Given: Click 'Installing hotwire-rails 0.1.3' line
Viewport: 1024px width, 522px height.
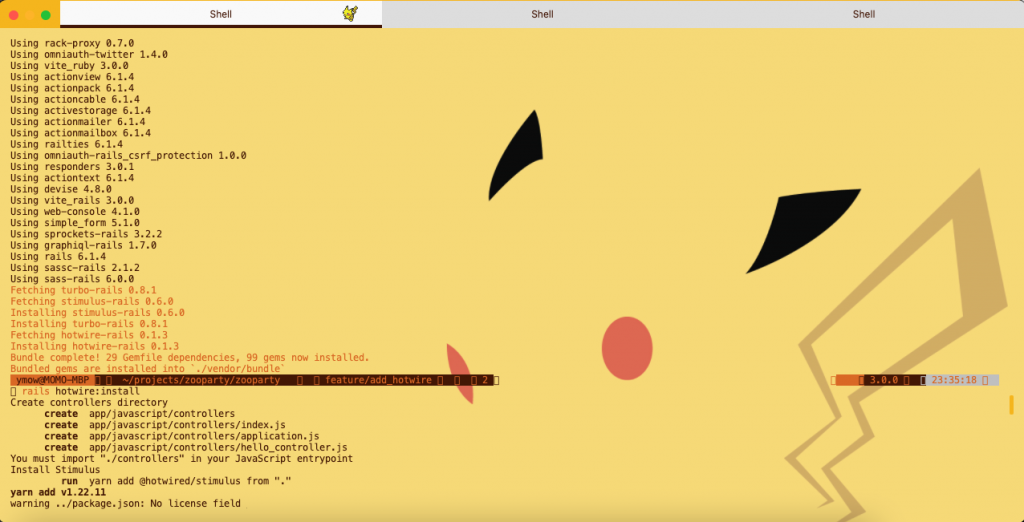Looking at the screenshot, I should pos(95,346).
